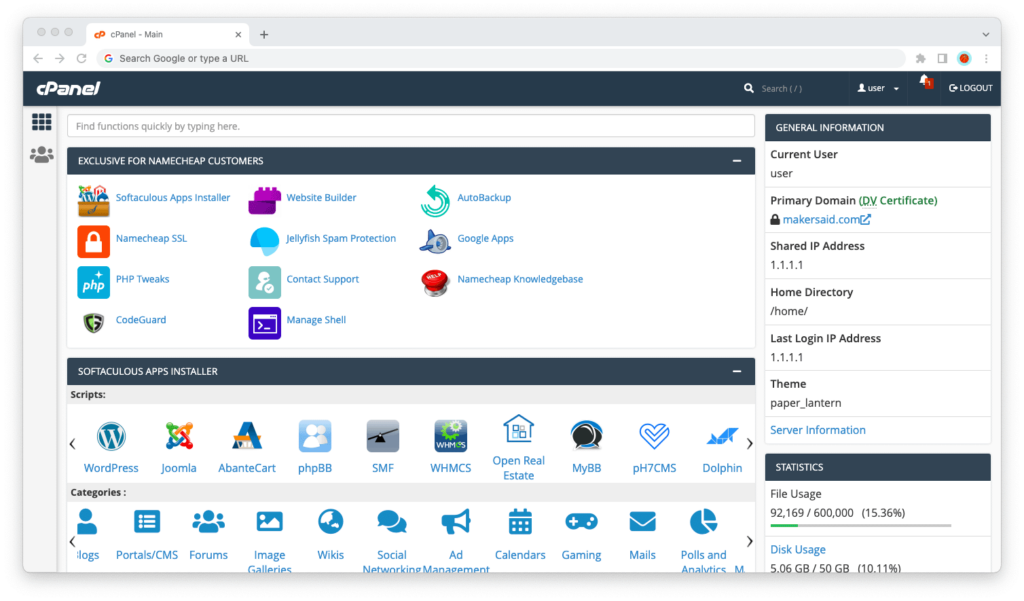Open User Manager icon in sidebar

(42, 155)
